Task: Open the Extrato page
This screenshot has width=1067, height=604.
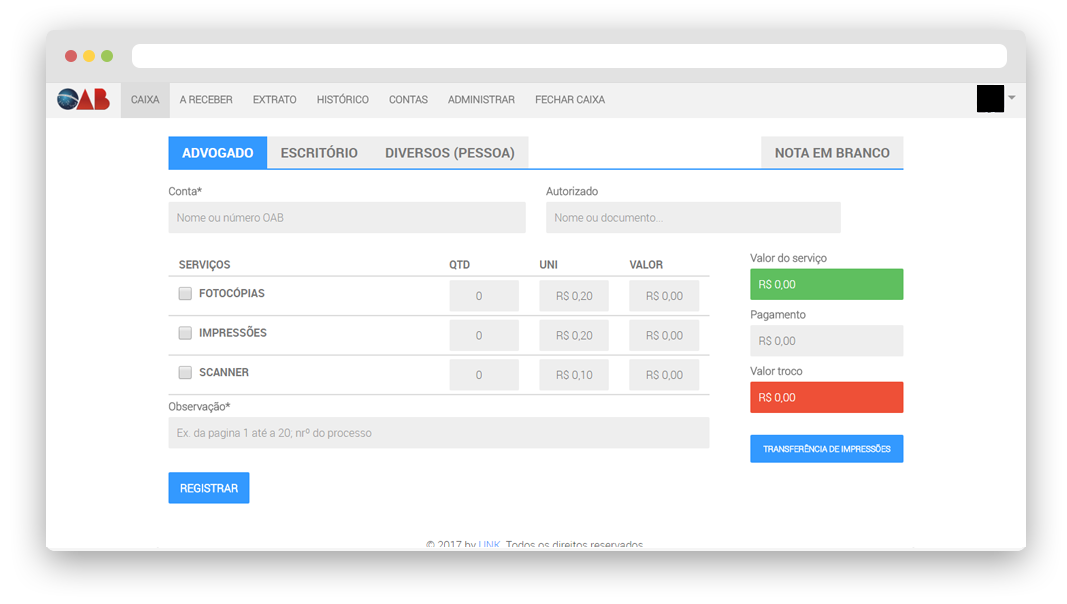Action: click(x=274, y=100)
